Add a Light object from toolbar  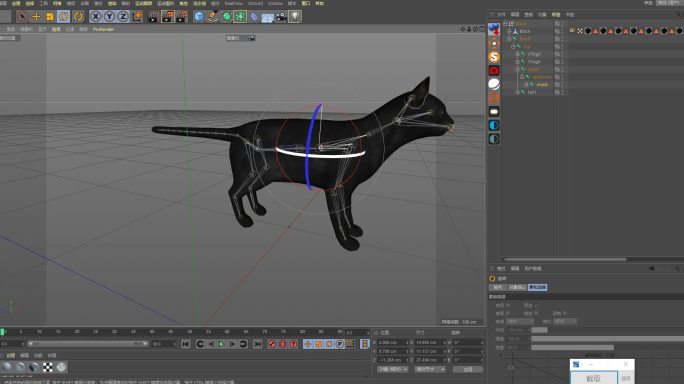click(295, 17)
